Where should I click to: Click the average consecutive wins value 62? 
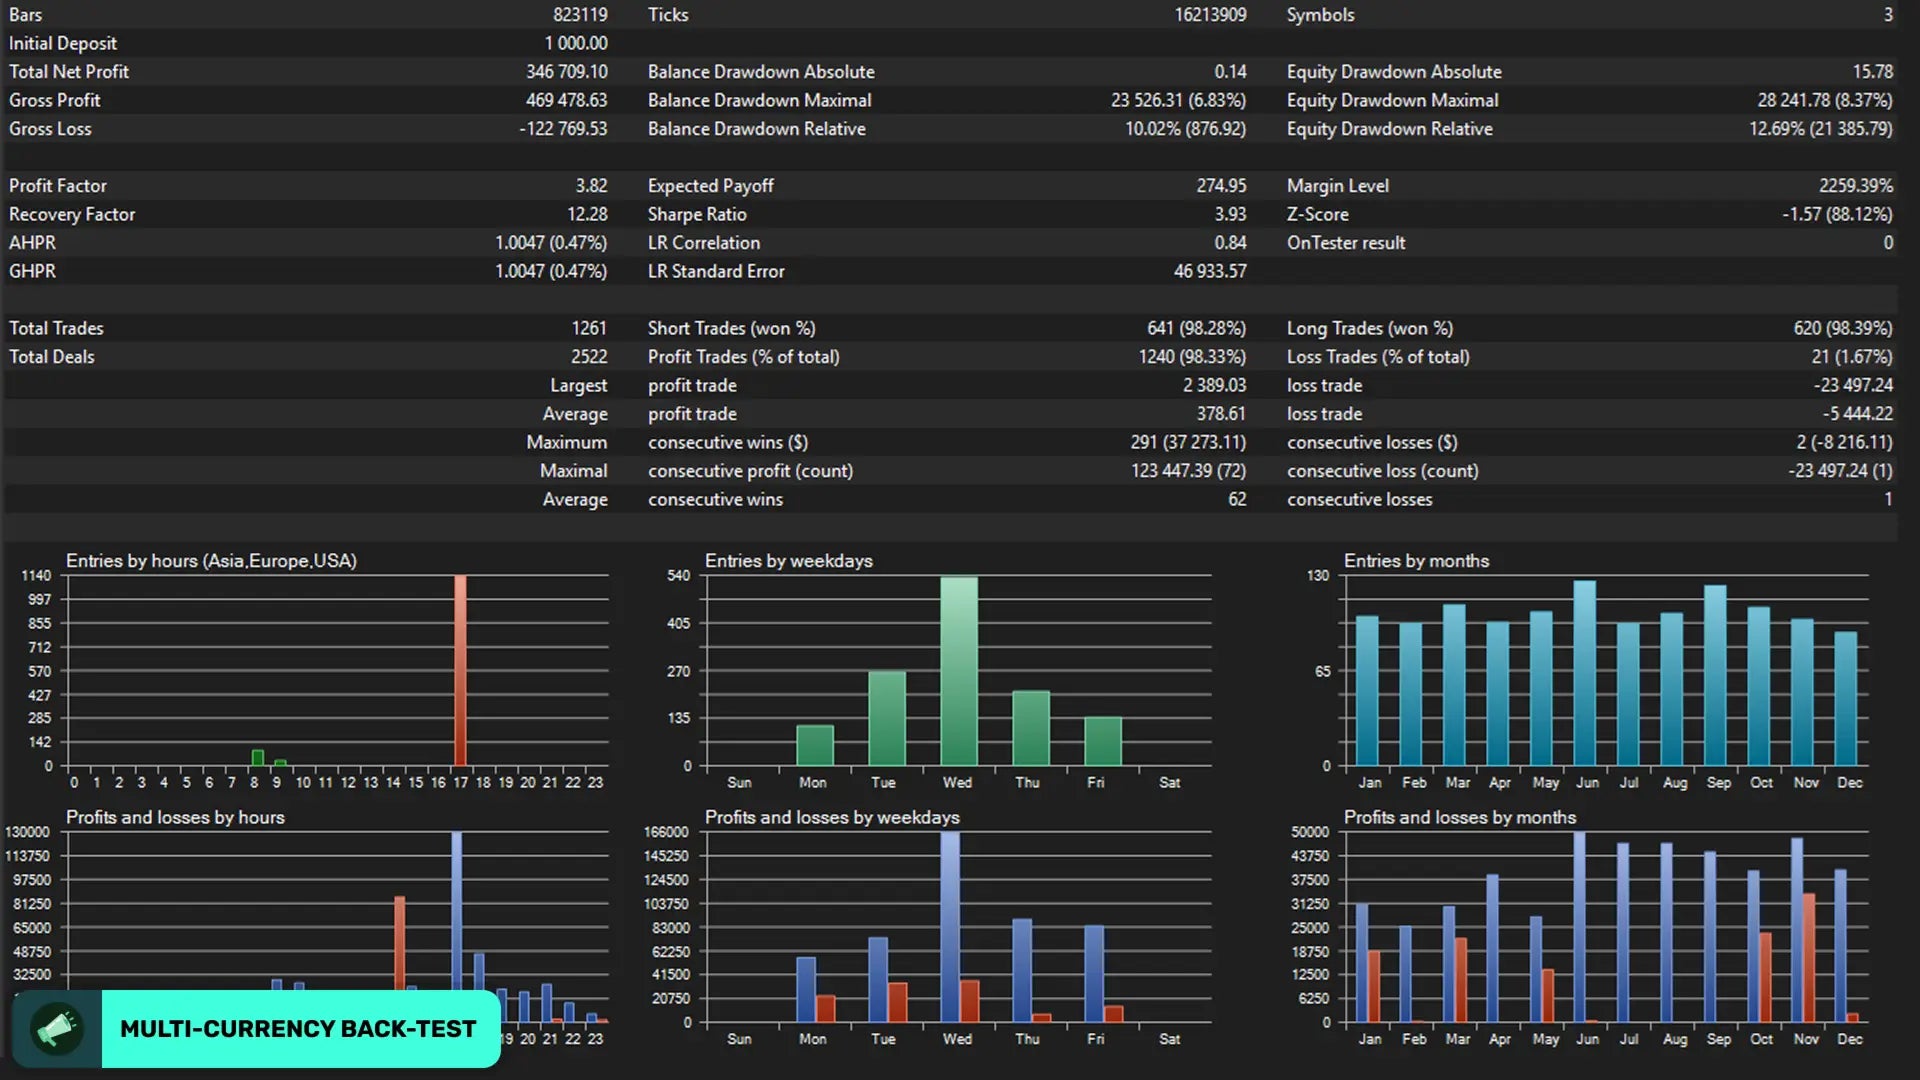[x=1237, y=499]
